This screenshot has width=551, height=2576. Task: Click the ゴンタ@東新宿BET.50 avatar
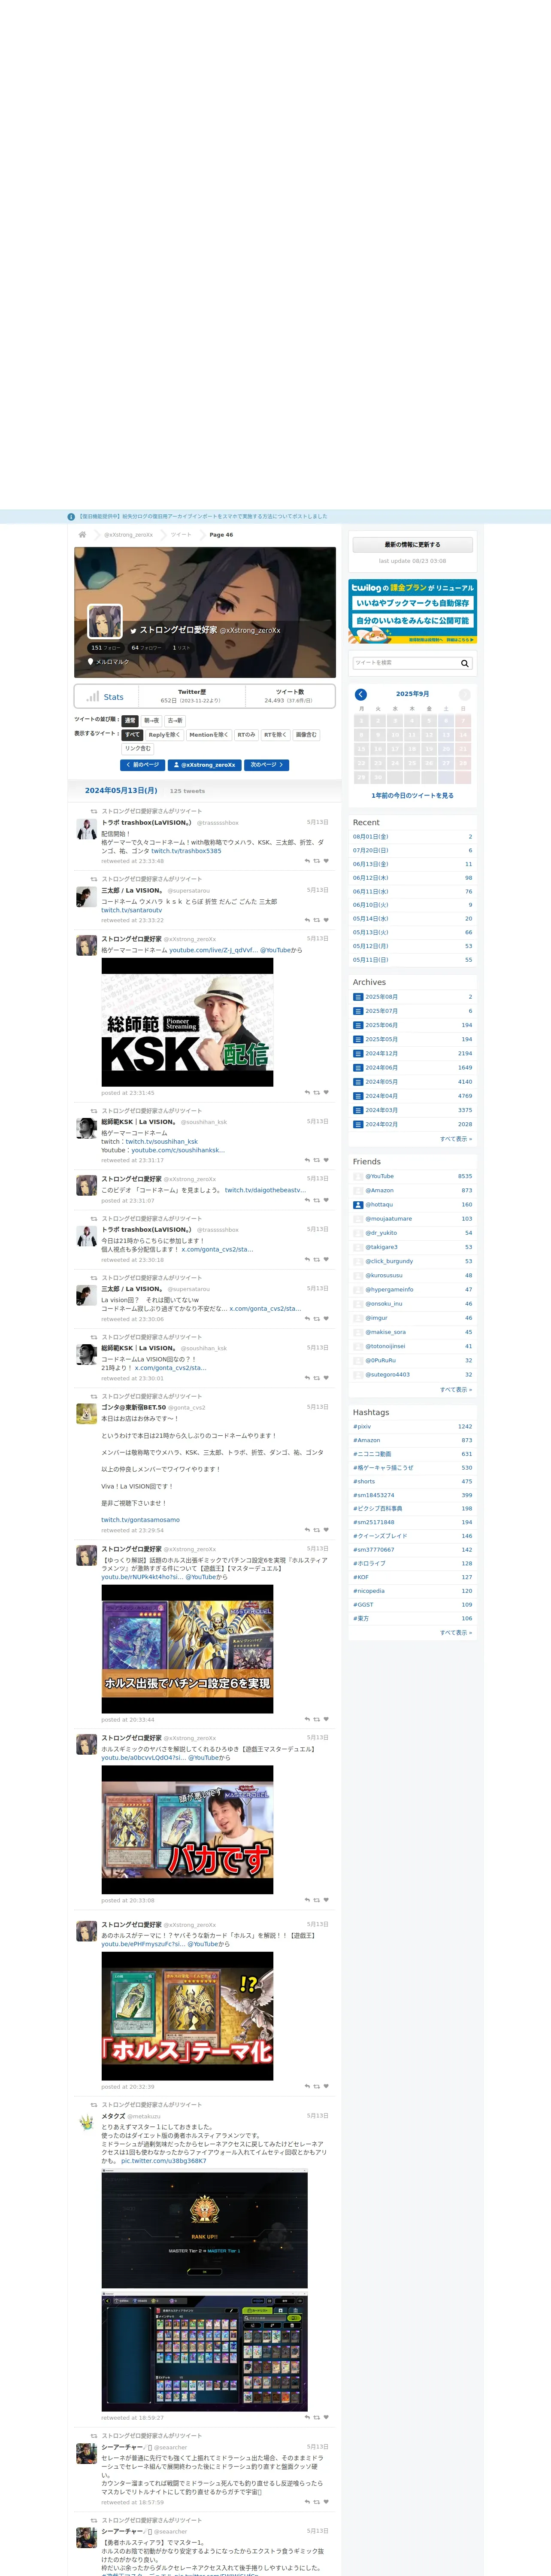[x=87, y=1413]
